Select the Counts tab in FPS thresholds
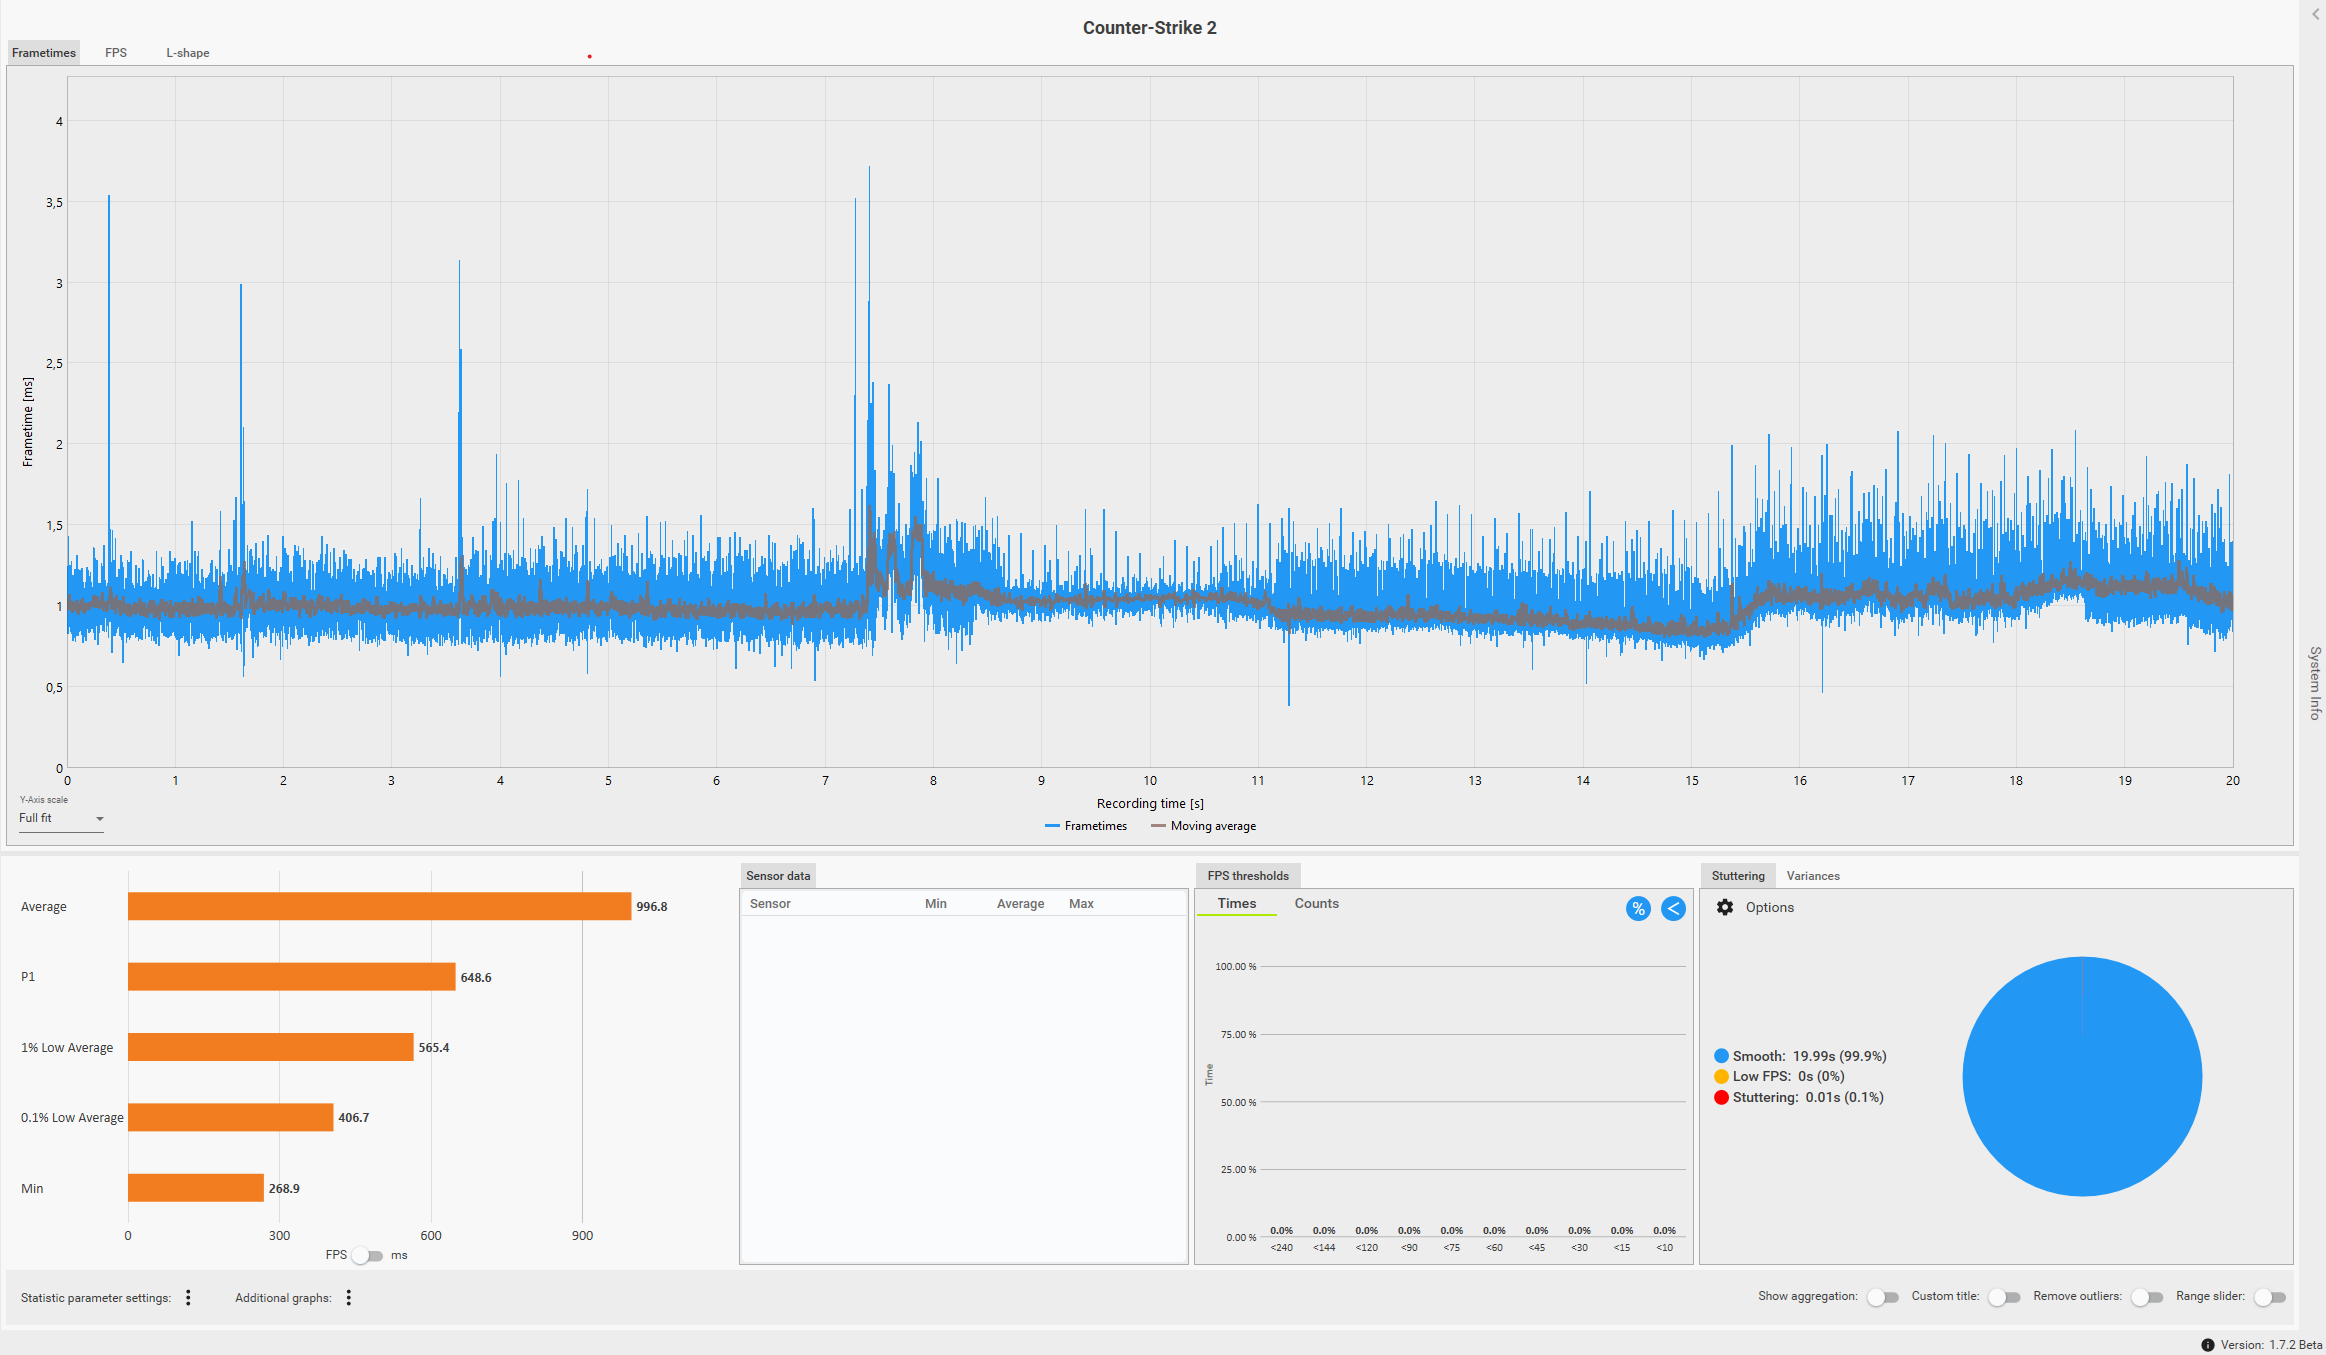Viewport: 2326px width, 1355px height. click(x=1316, y=903)
